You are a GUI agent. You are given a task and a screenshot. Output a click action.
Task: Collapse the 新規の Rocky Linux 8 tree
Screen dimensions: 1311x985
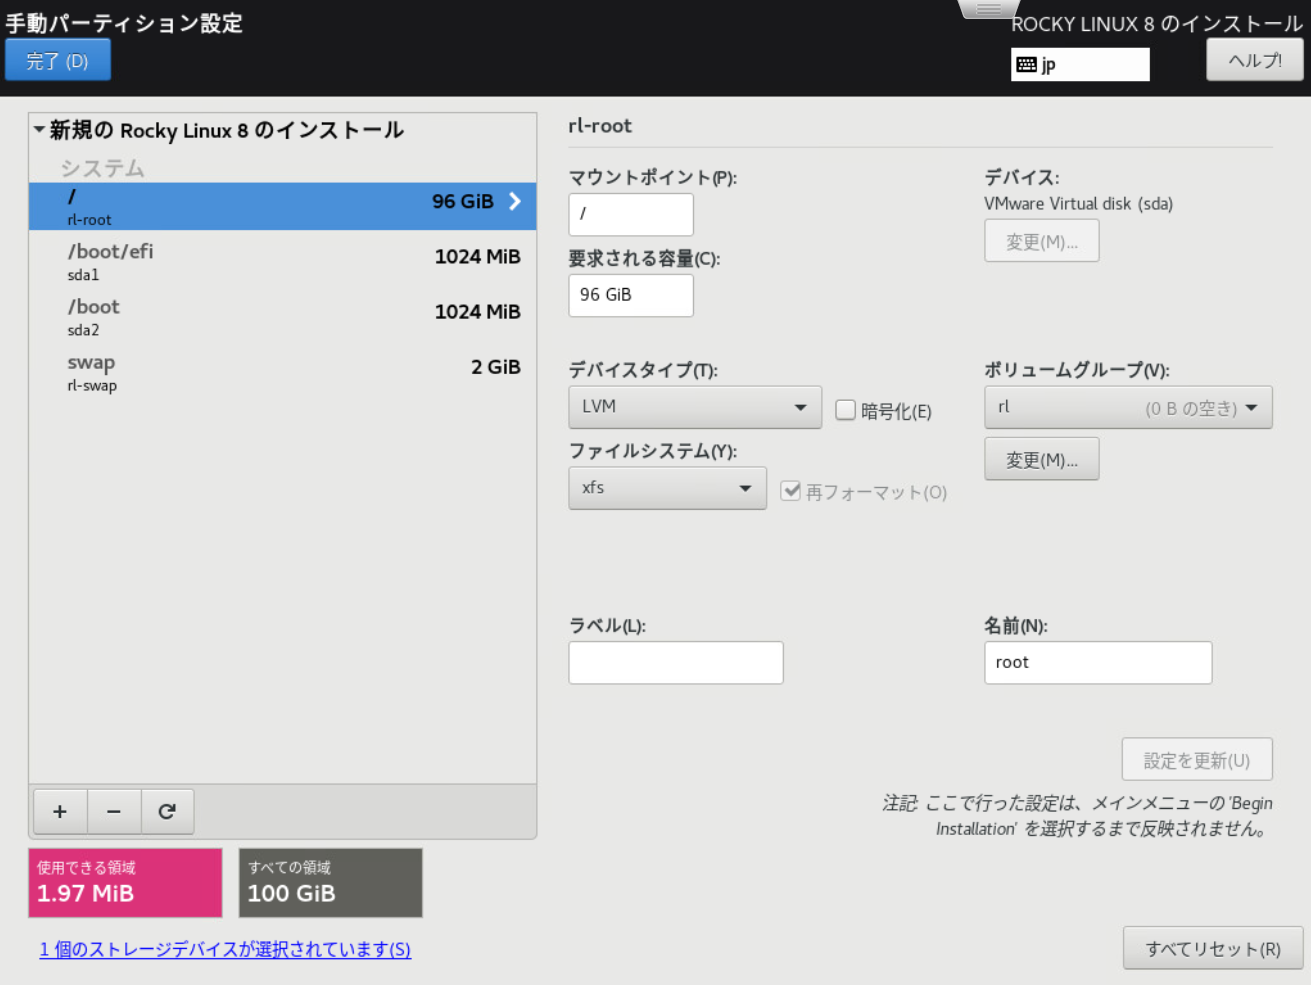(39, 129)
